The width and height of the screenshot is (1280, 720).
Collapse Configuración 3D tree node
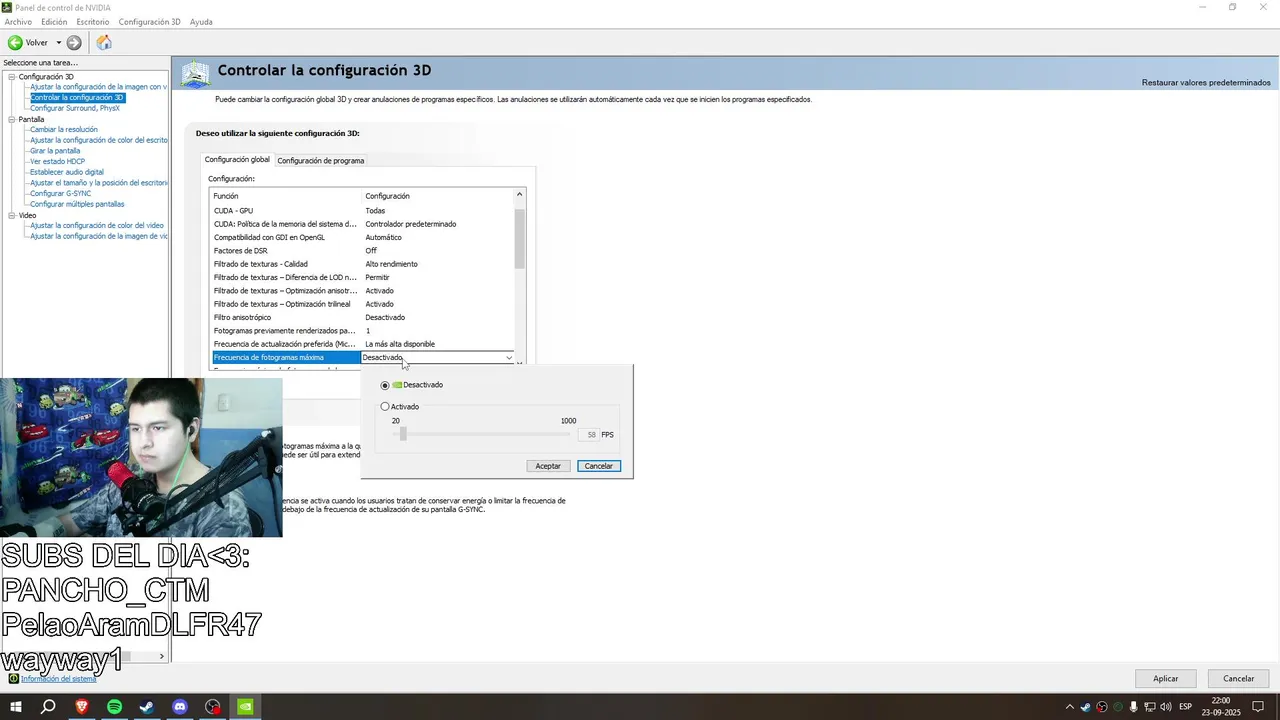click(12, 77)
